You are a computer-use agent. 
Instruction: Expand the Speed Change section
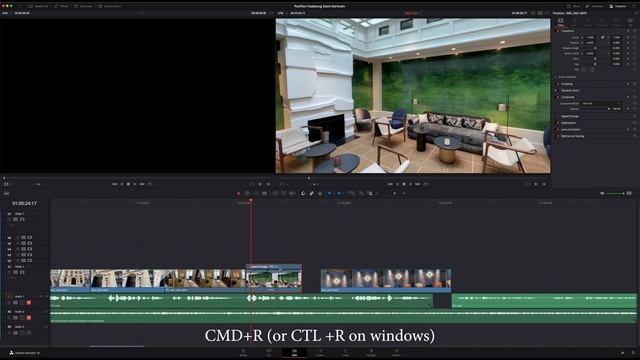point(570,116)
